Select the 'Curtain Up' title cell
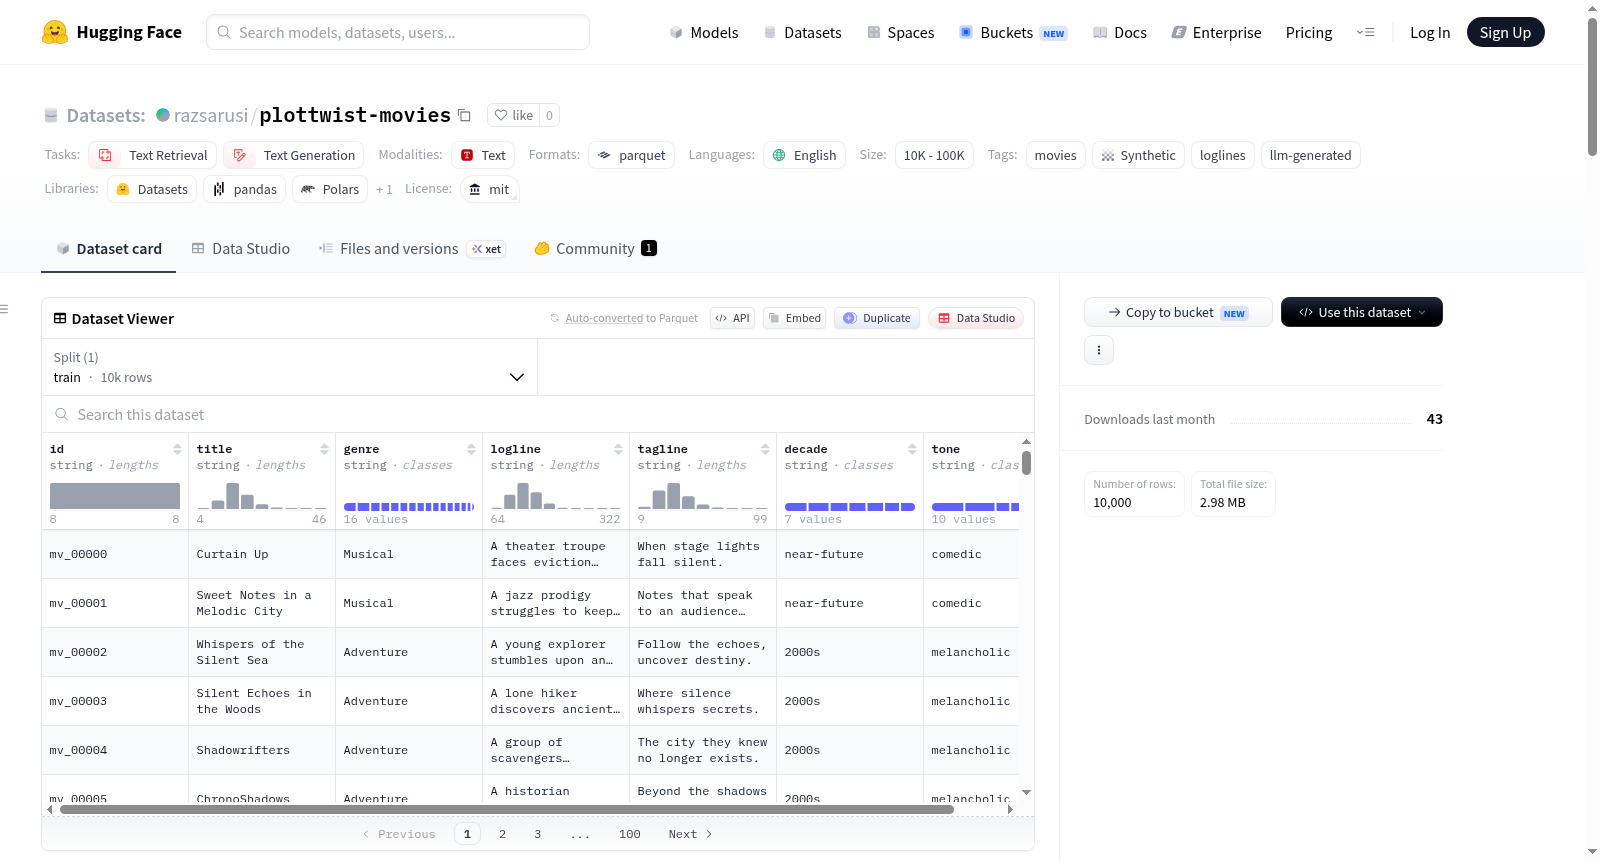 click(262, 554)
